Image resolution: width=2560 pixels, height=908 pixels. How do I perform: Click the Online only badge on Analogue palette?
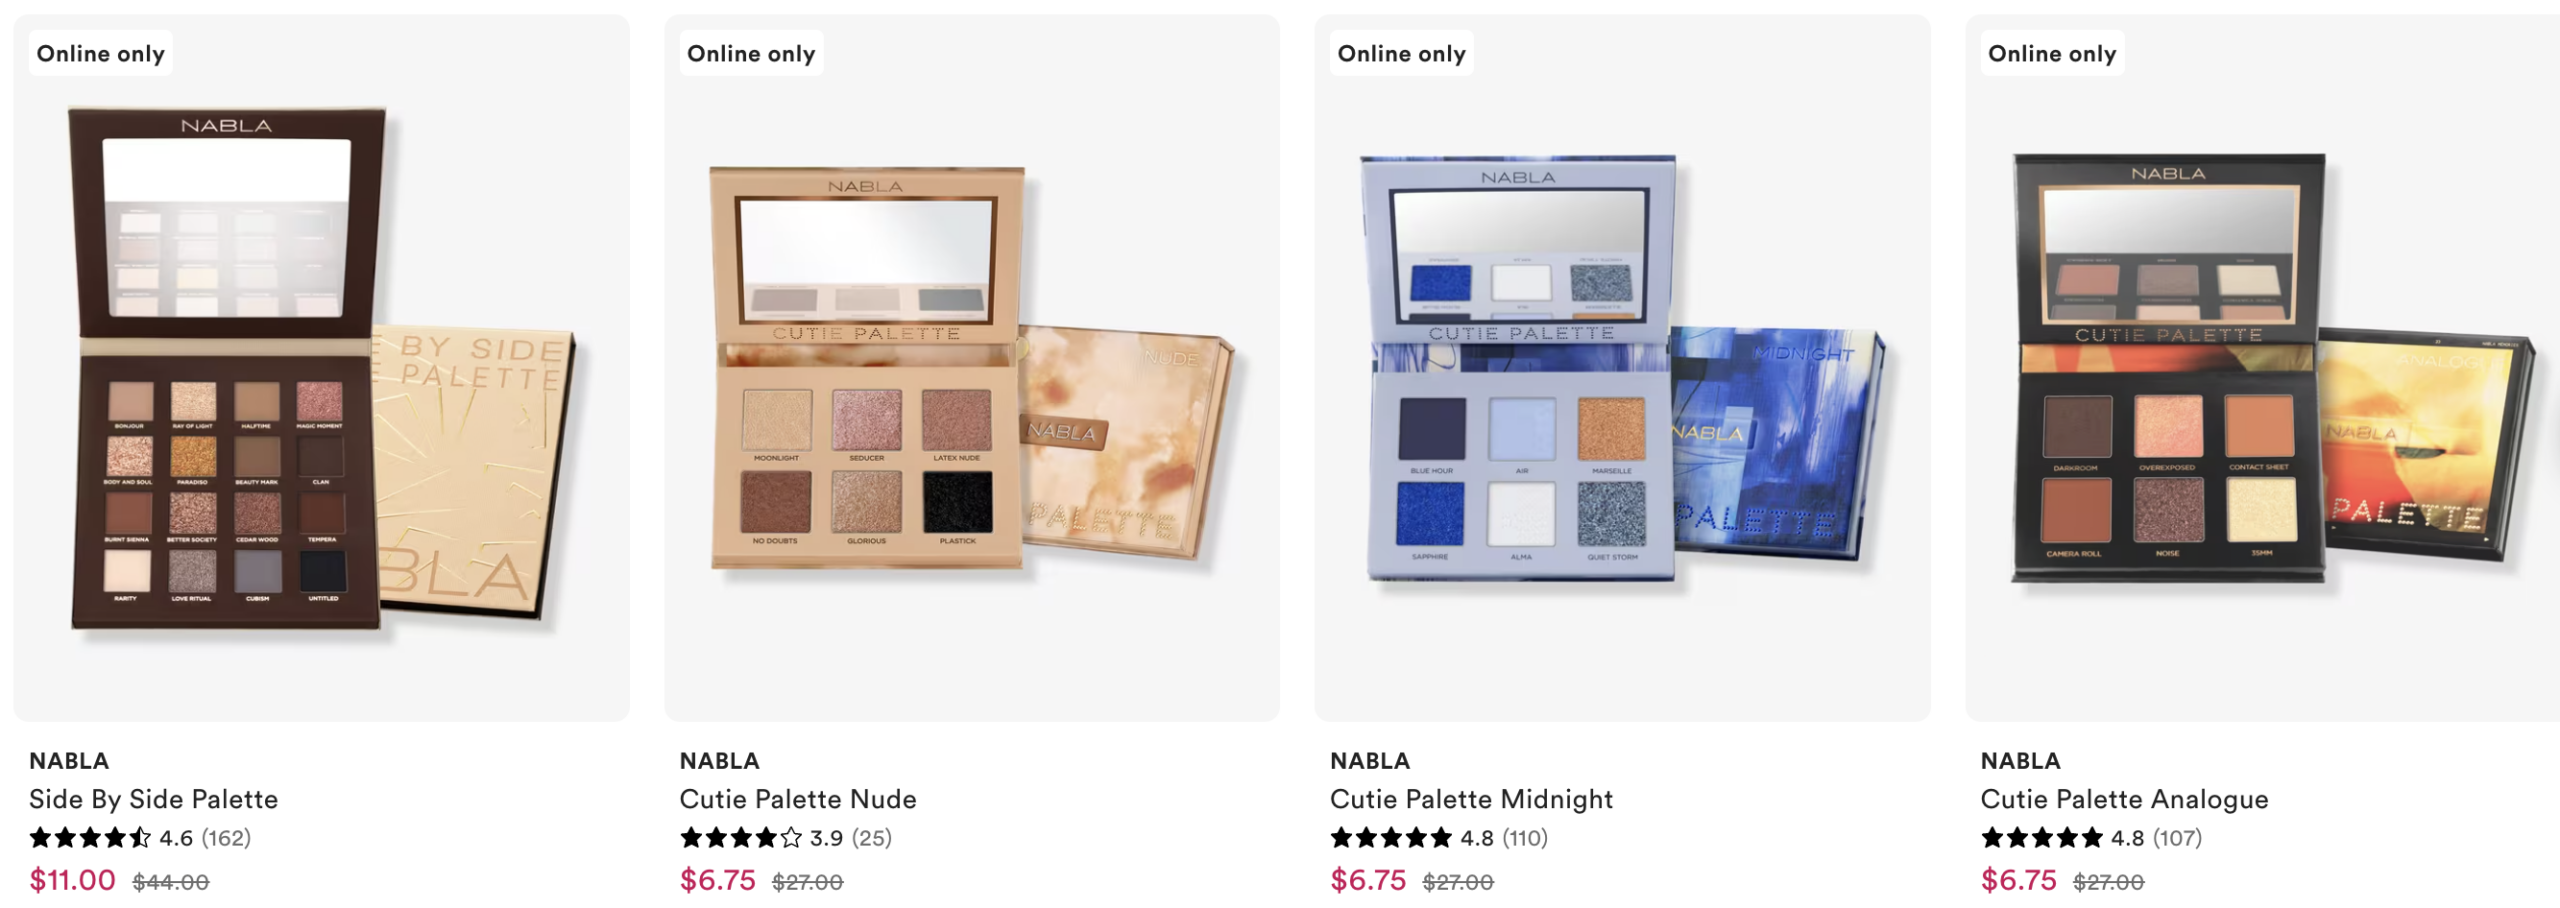coord(2052,54)
